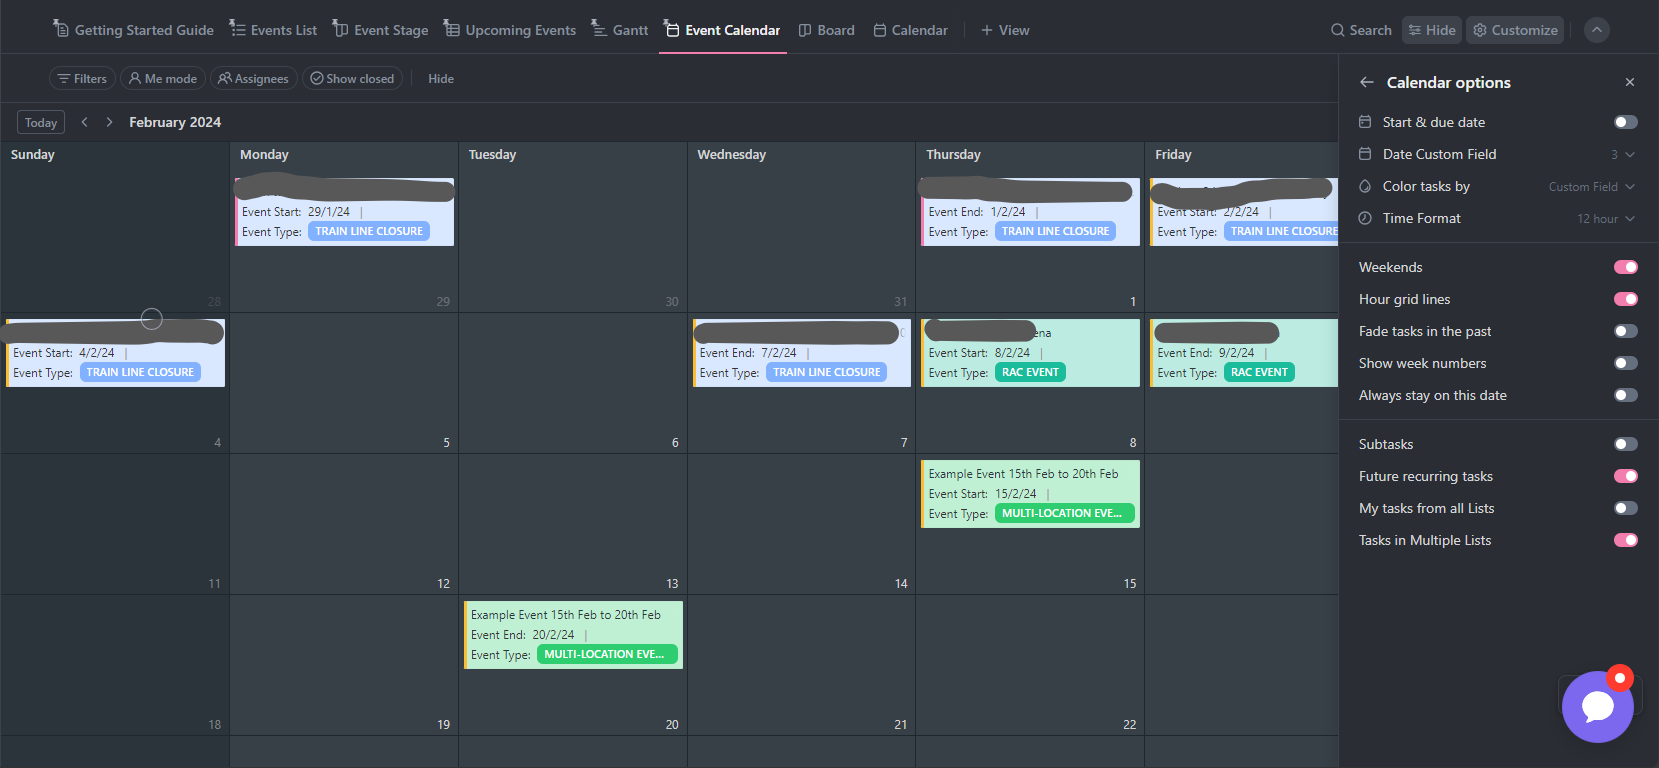Open Filters

[82, 78]
